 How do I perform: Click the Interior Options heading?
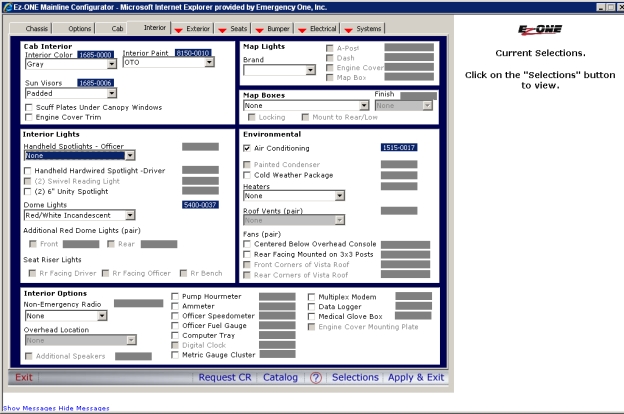click(x=55, y=293)
